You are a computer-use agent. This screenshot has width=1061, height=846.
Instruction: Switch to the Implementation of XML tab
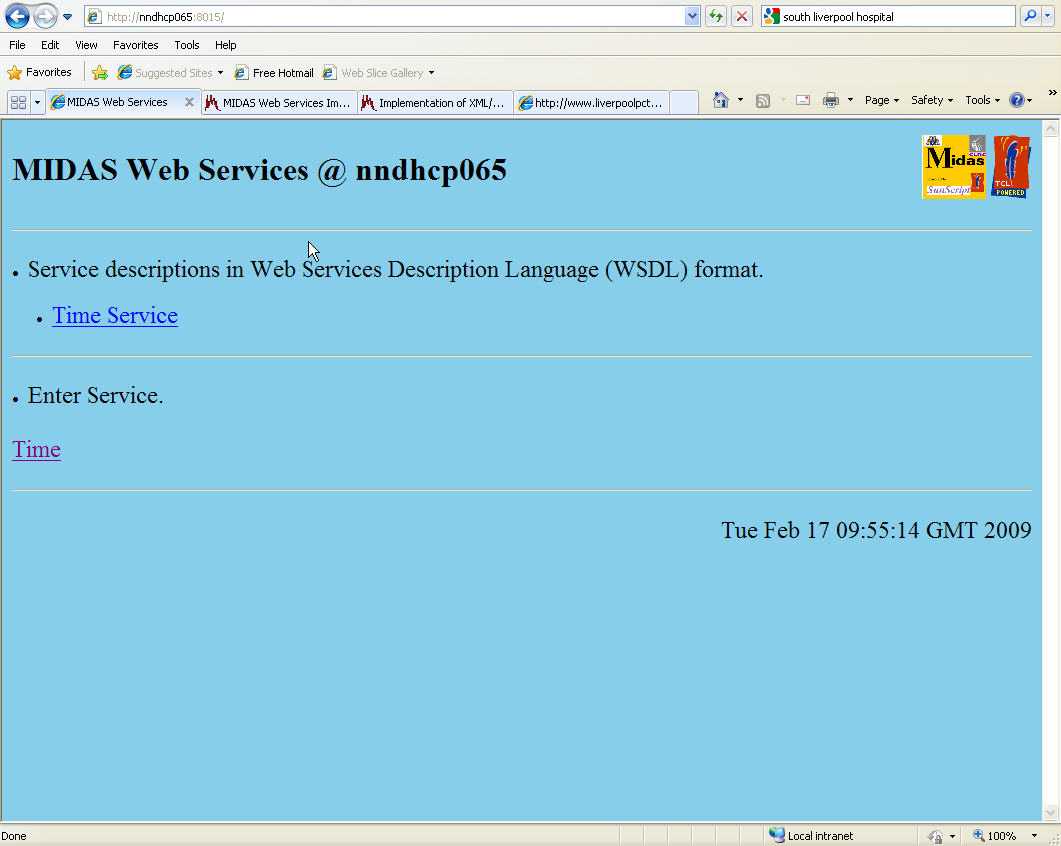coord(435,103)
